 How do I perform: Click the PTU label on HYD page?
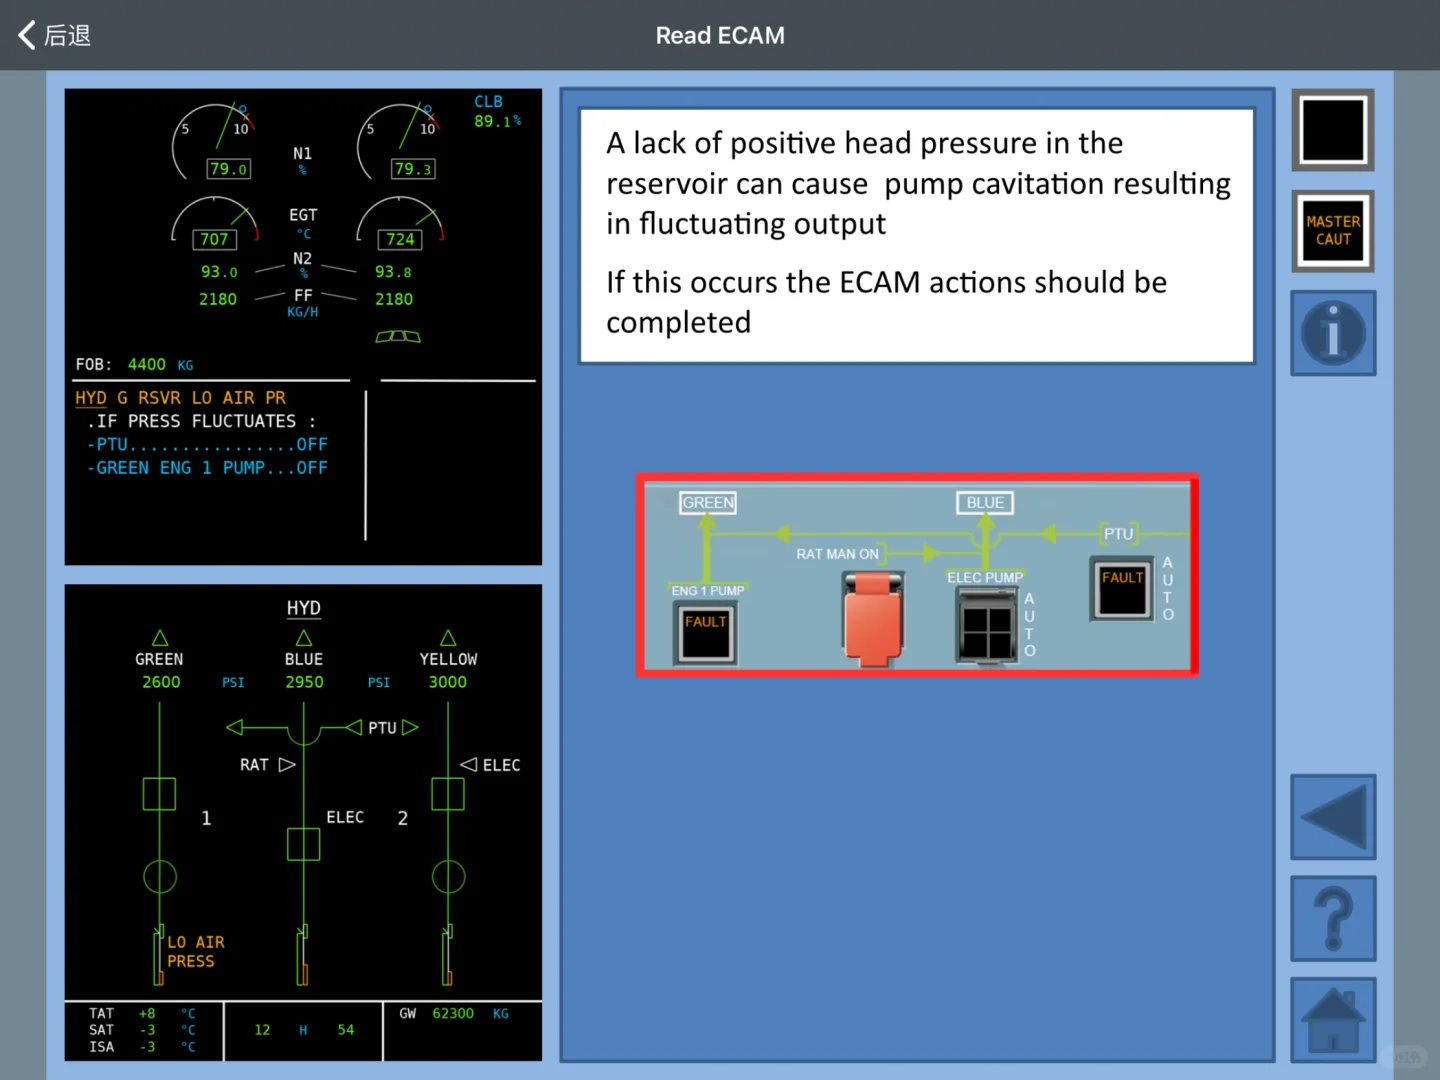click(382, 728)
